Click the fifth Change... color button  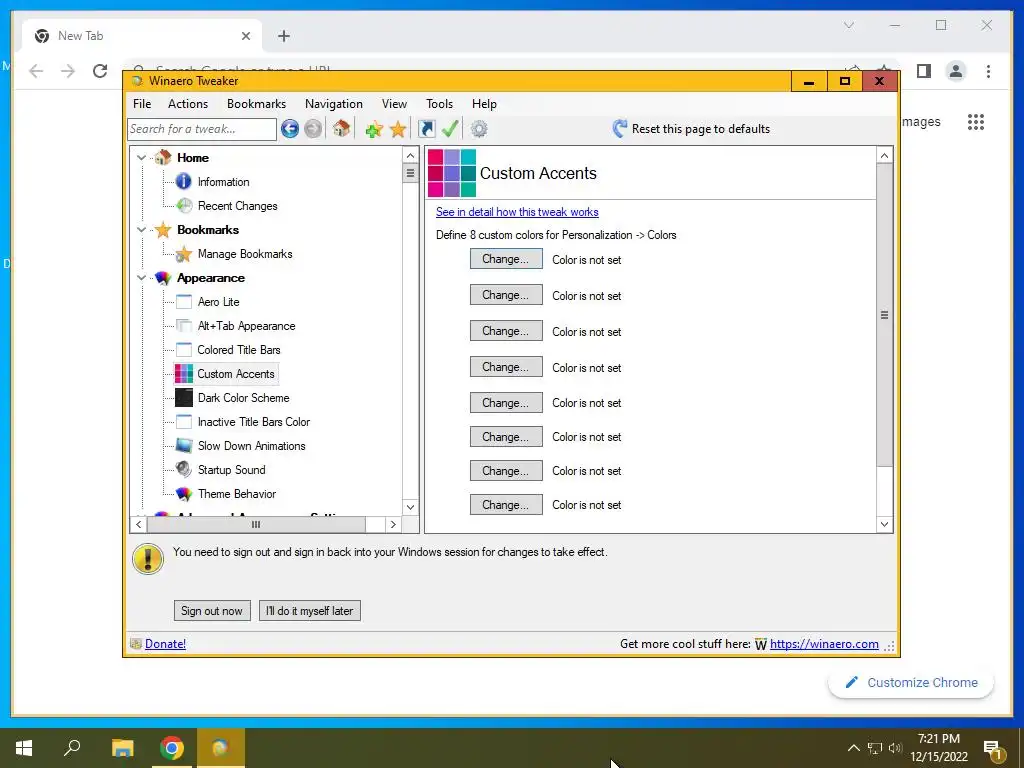pos(506,403)
